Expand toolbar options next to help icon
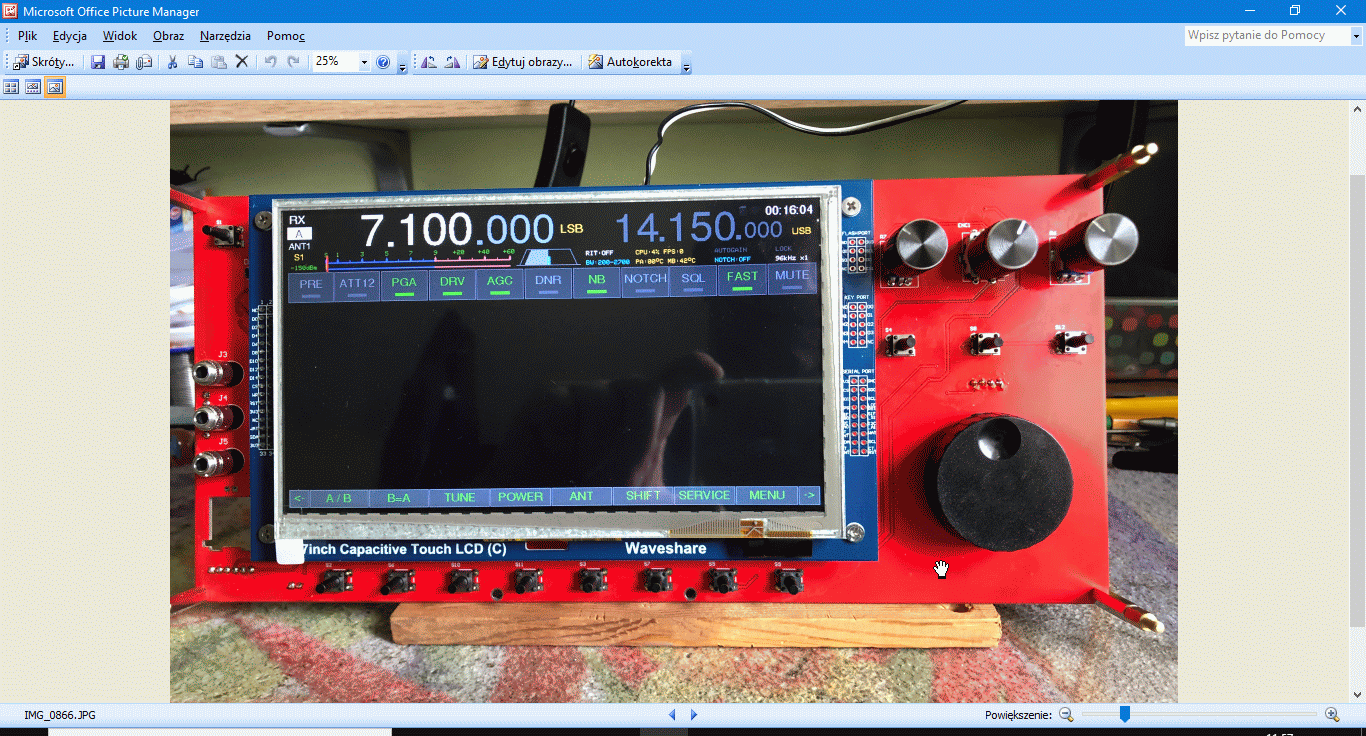This screenshot has height=736, width=1366. pyautogui.click(x=402, y=65)
